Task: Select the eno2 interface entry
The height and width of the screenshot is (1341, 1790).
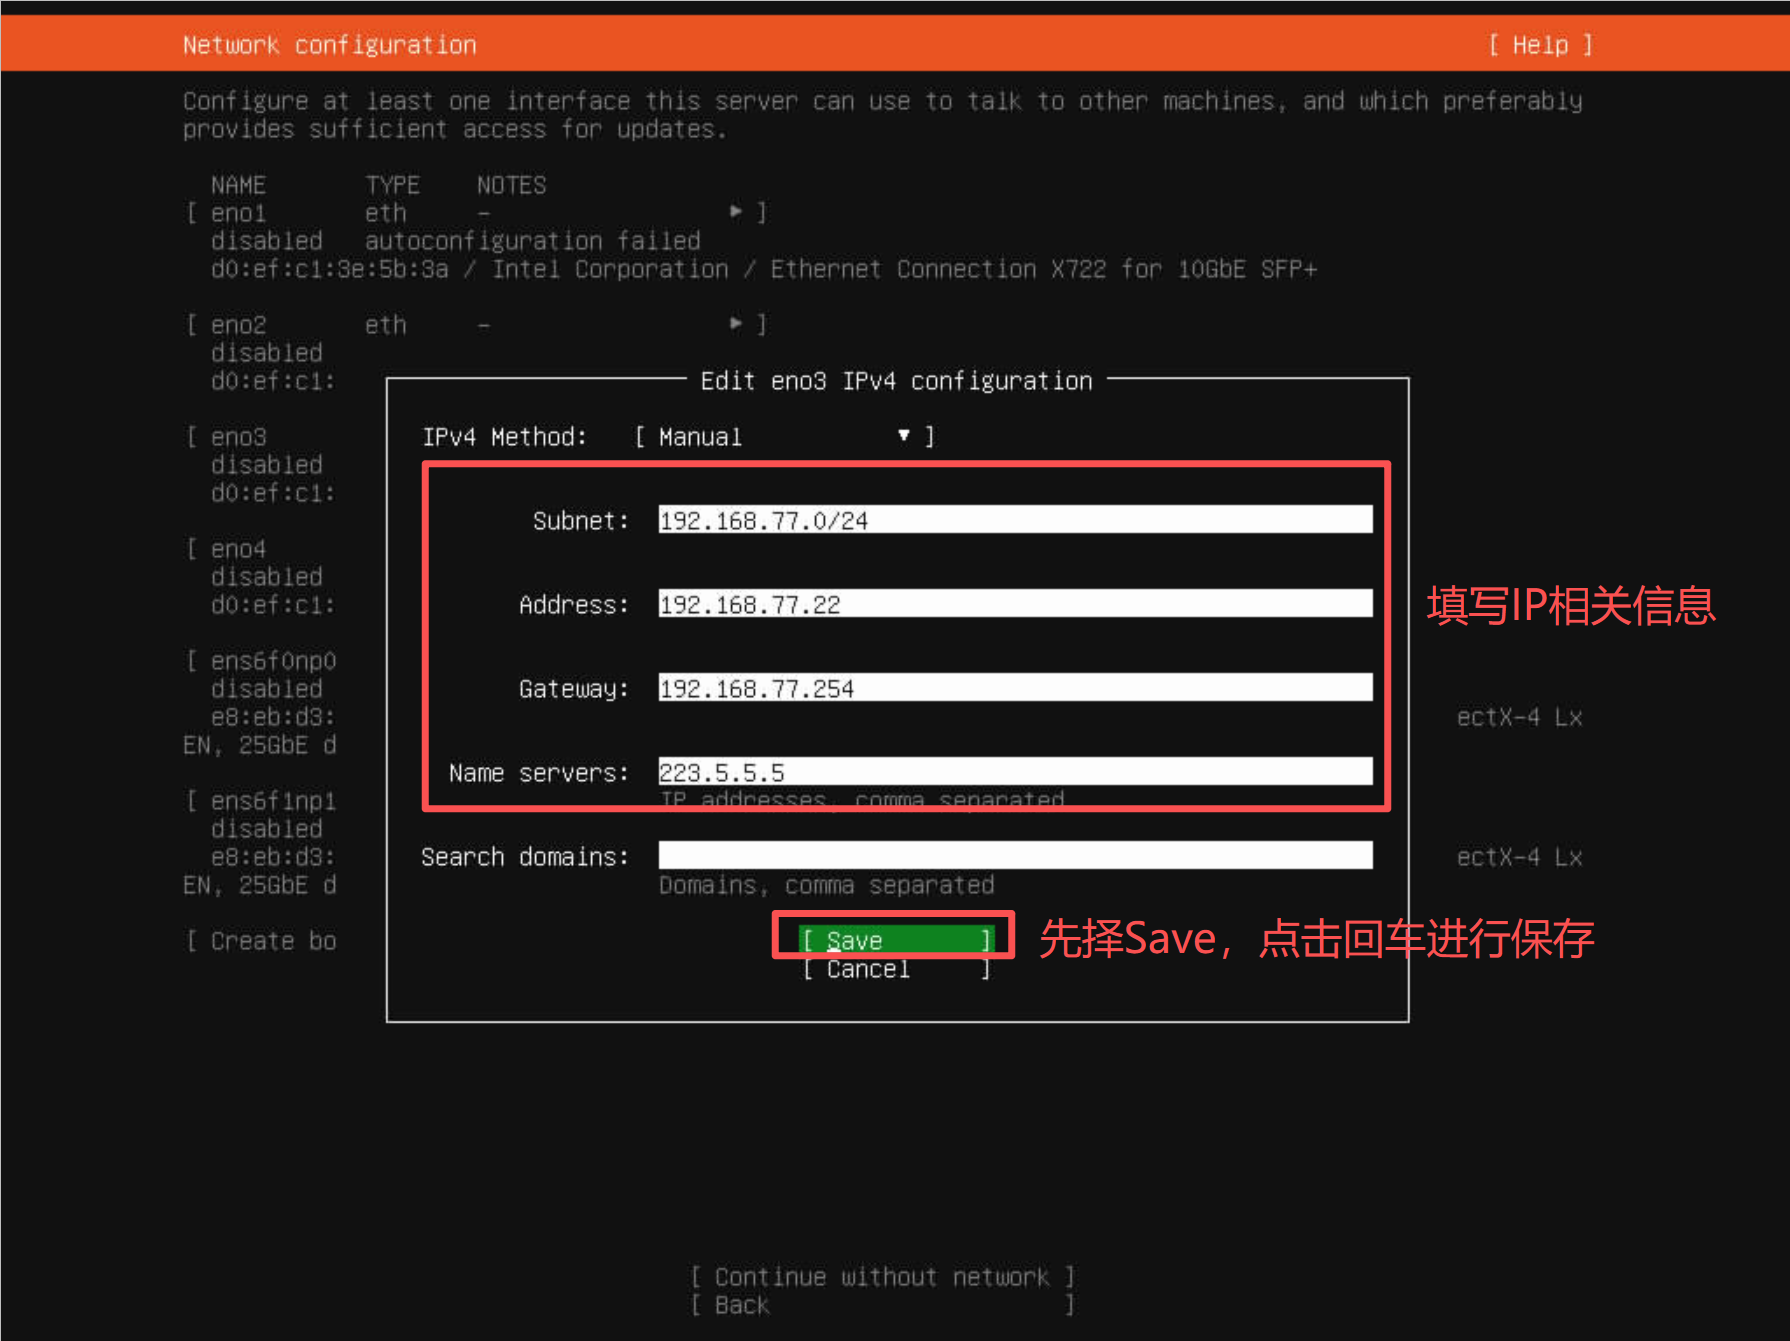Action: pyautogui.click(x=239, y=325)
